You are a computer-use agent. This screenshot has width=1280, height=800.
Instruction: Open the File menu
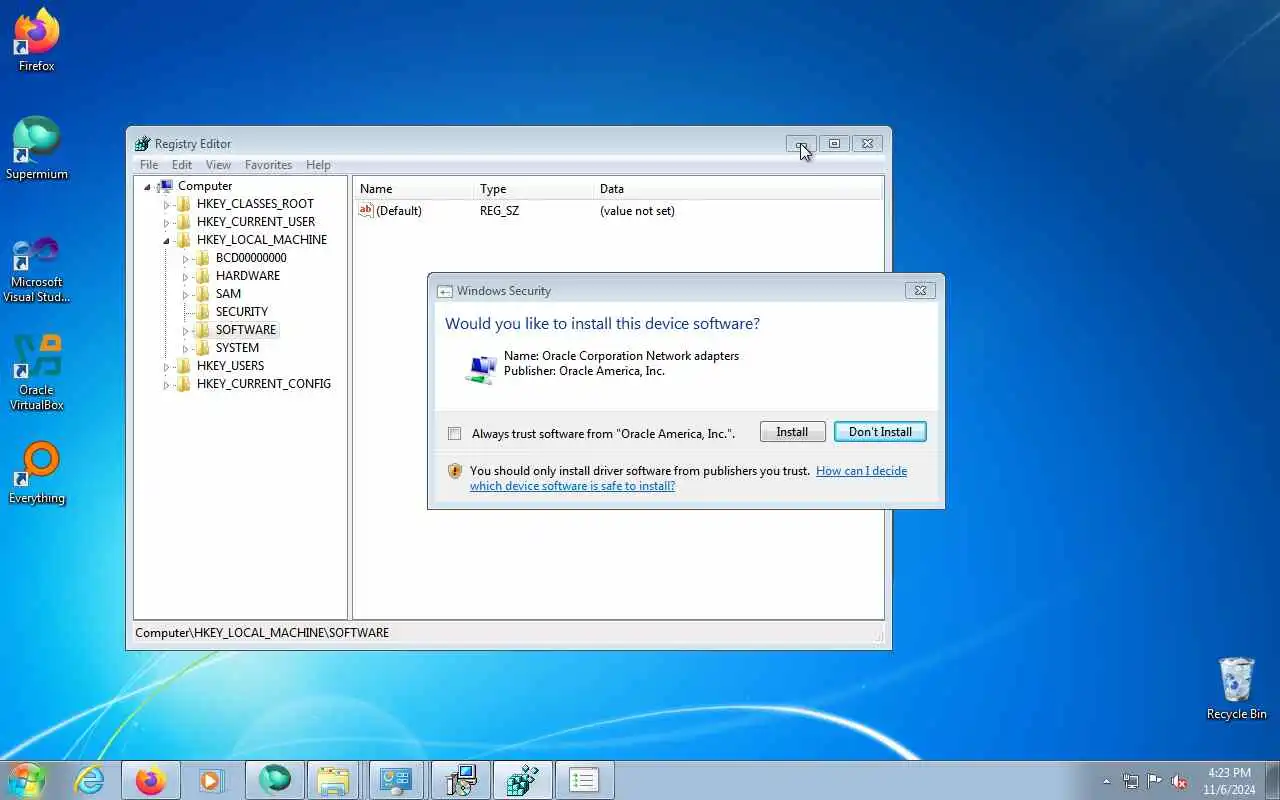click(149, 165)
